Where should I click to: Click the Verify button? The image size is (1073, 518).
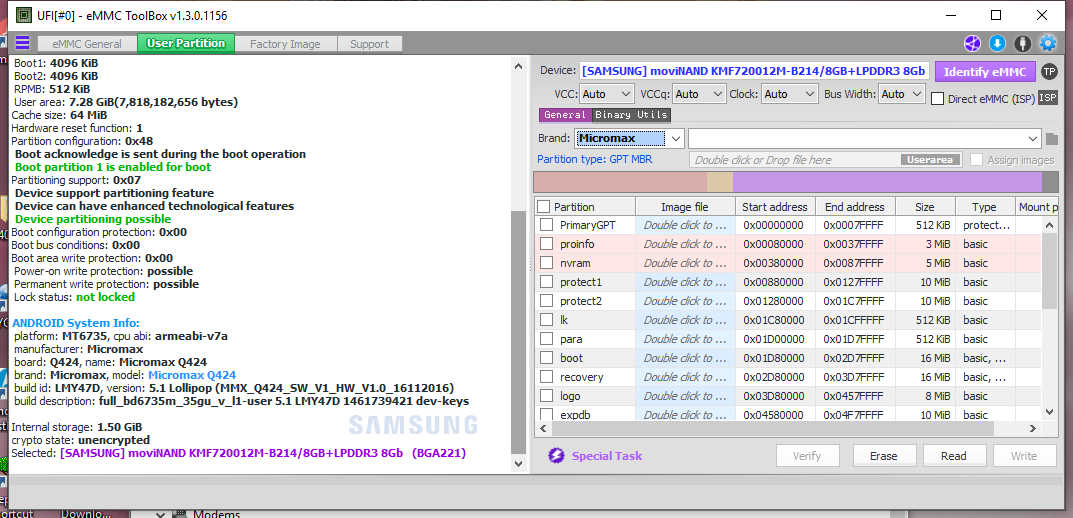point(807,456)
